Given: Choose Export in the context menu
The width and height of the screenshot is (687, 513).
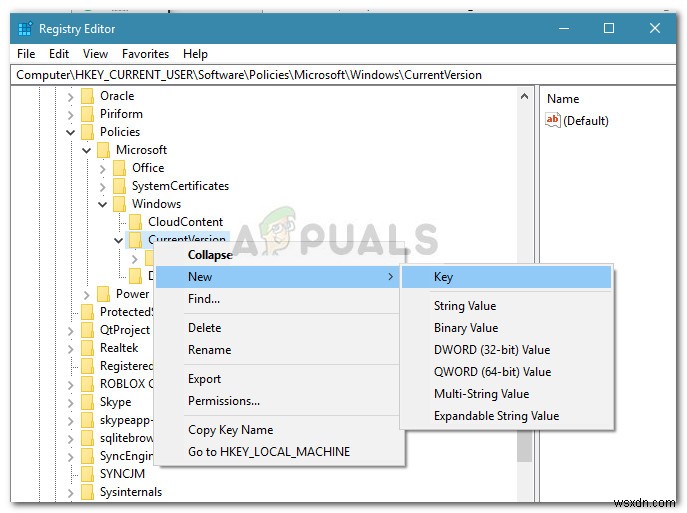Looking at the screenshot, I should point(280,379).
